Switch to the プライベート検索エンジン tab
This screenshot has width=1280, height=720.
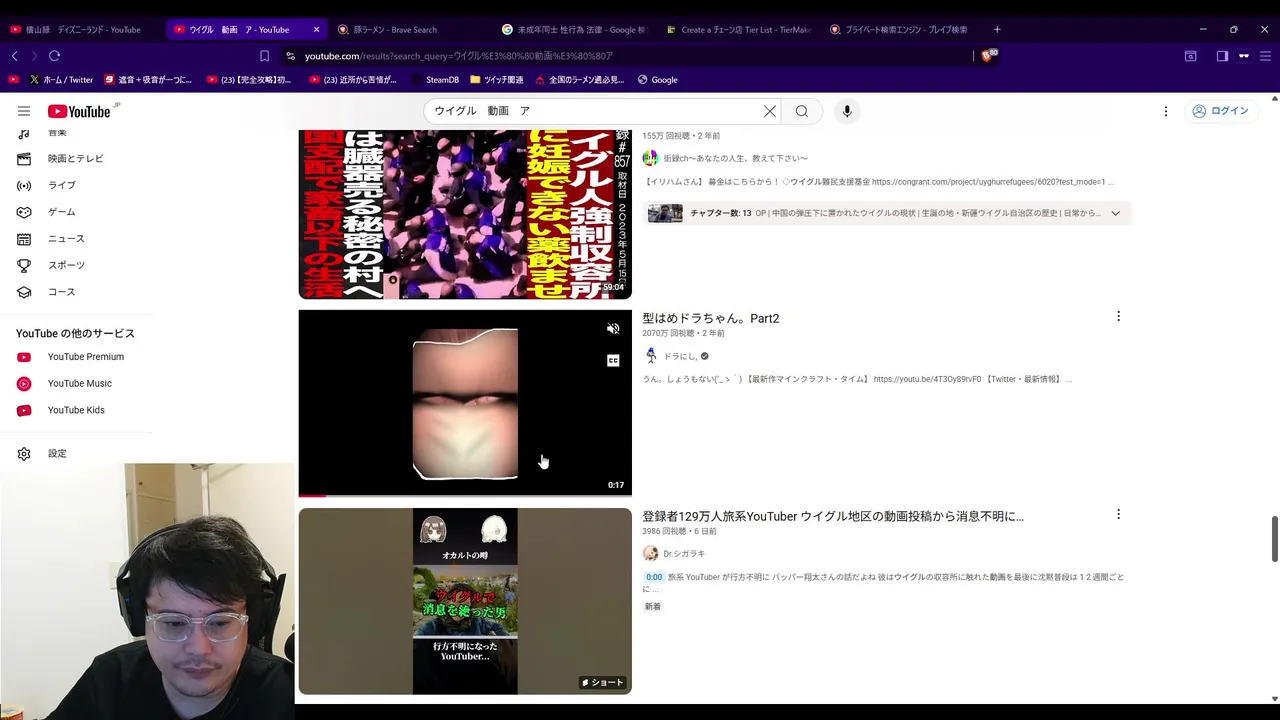pyautogui.click(x=902, y=29)
